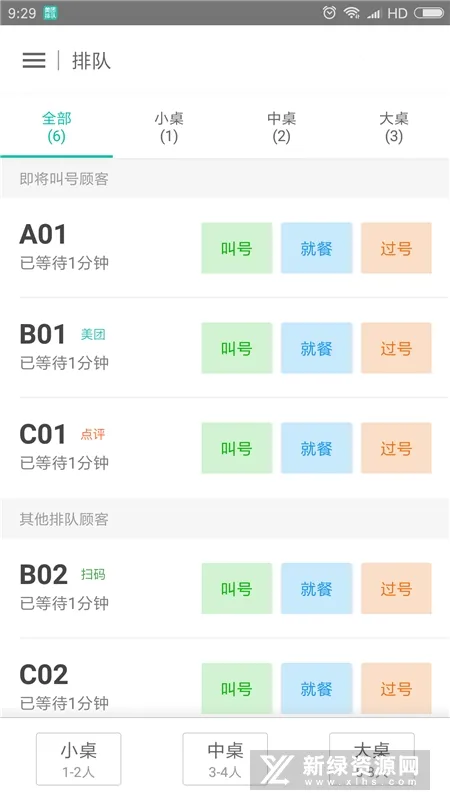
Task: Call number A01 with 叫号 button
Action: [x=237, y=248]
